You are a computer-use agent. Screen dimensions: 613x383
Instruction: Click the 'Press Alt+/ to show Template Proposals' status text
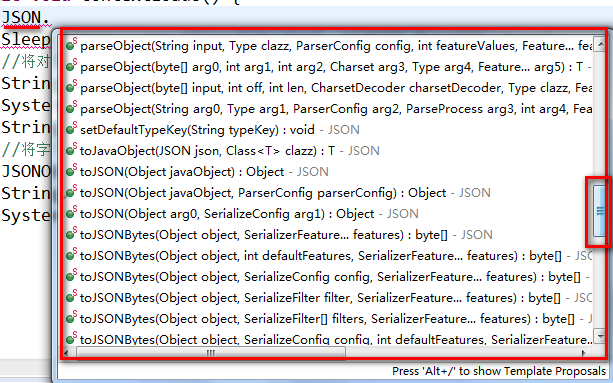point(499,371)
